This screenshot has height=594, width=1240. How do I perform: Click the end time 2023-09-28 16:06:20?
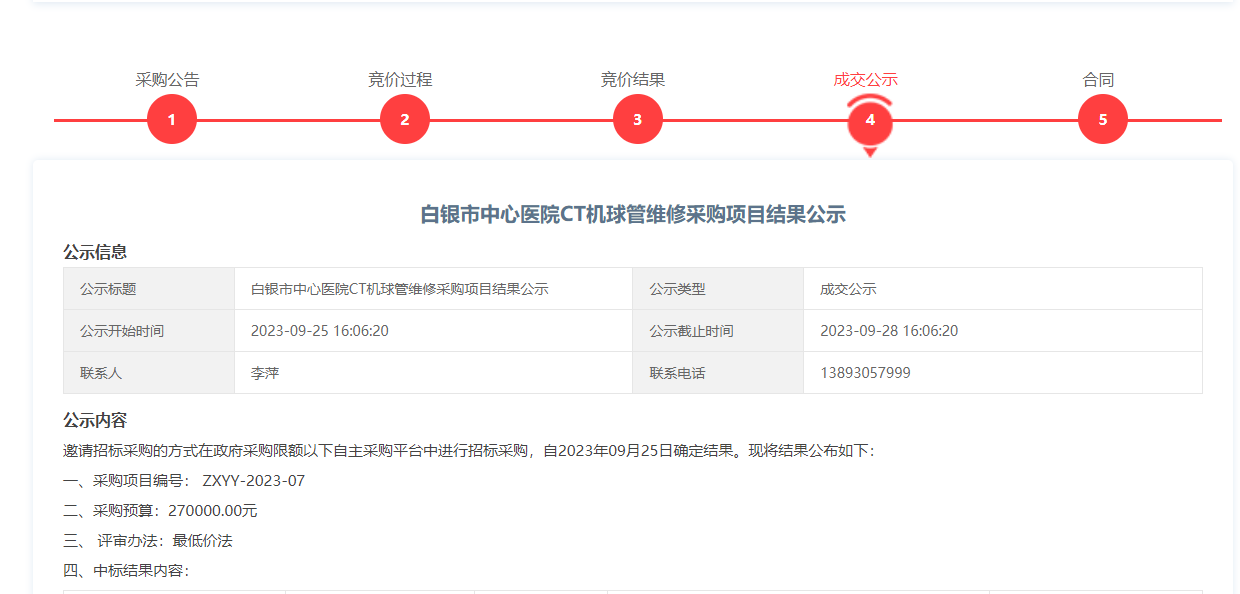coord(889,331)
